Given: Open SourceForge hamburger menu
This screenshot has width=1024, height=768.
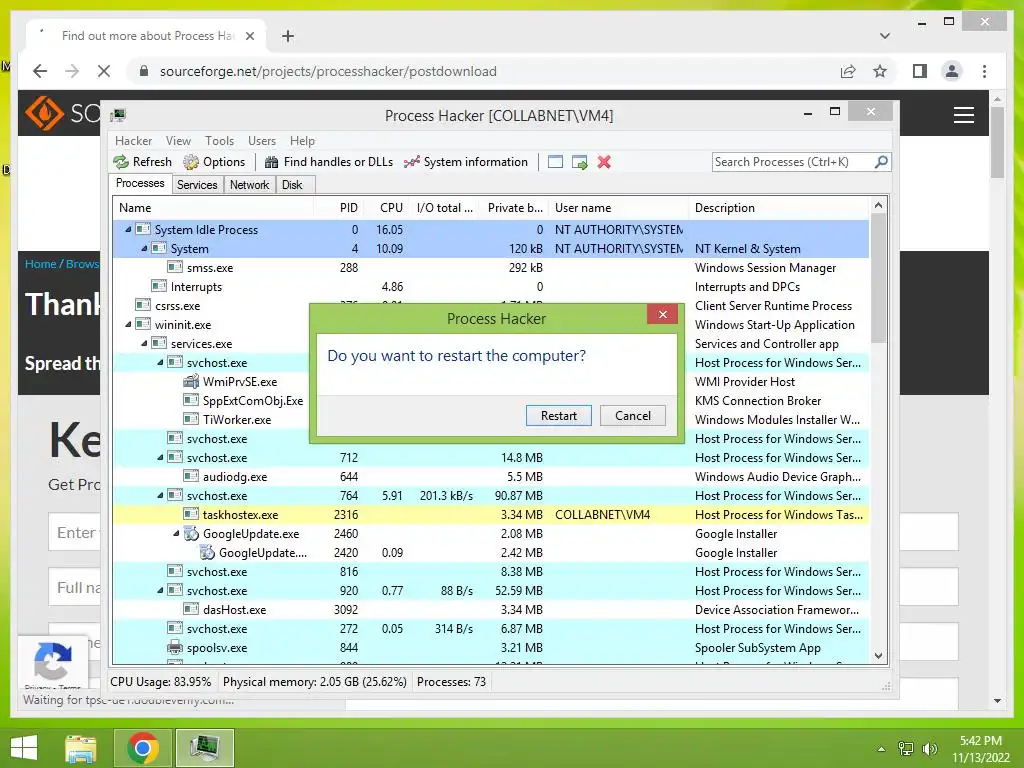Looking at the screenshot, I should point(964,115).
